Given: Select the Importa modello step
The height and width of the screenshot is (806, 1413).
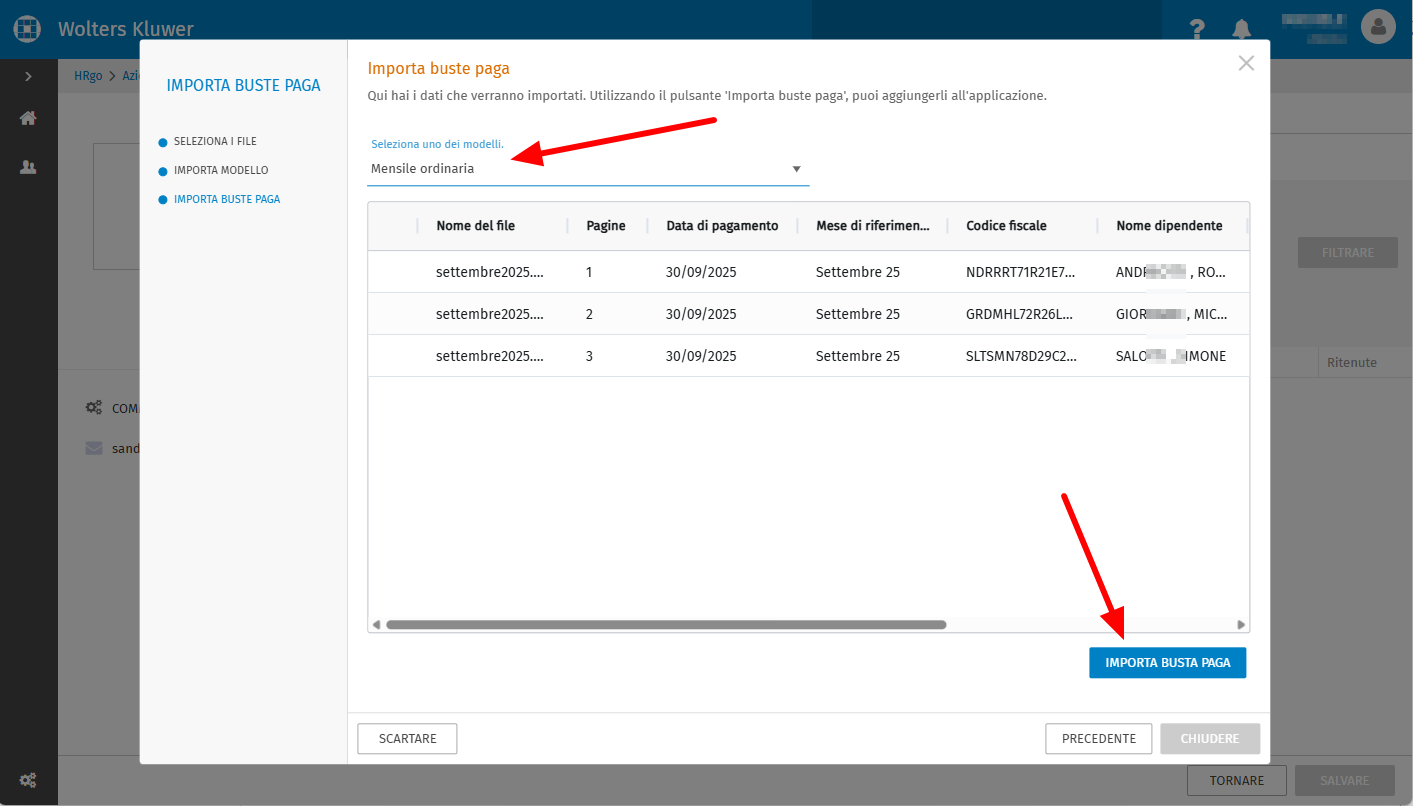Looking at the screenshot, I should pos(214,170).
